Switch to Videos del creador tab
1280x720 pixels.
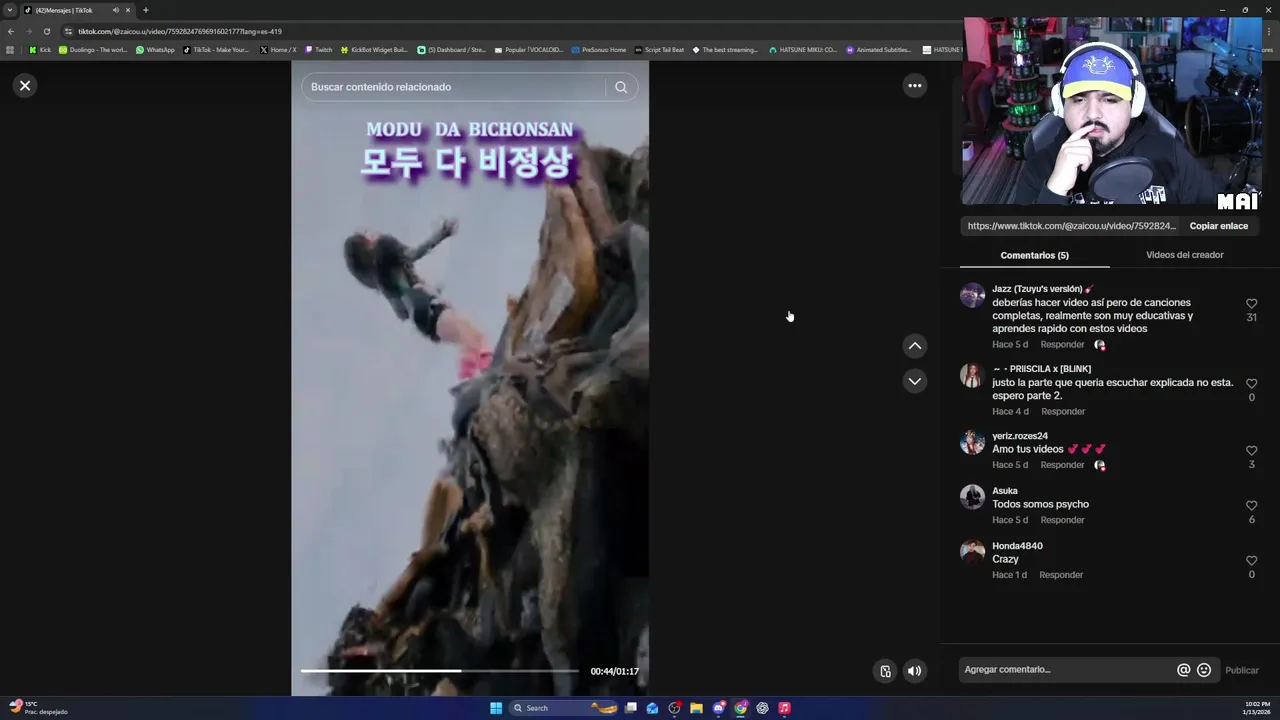[x=1184, y=255]
